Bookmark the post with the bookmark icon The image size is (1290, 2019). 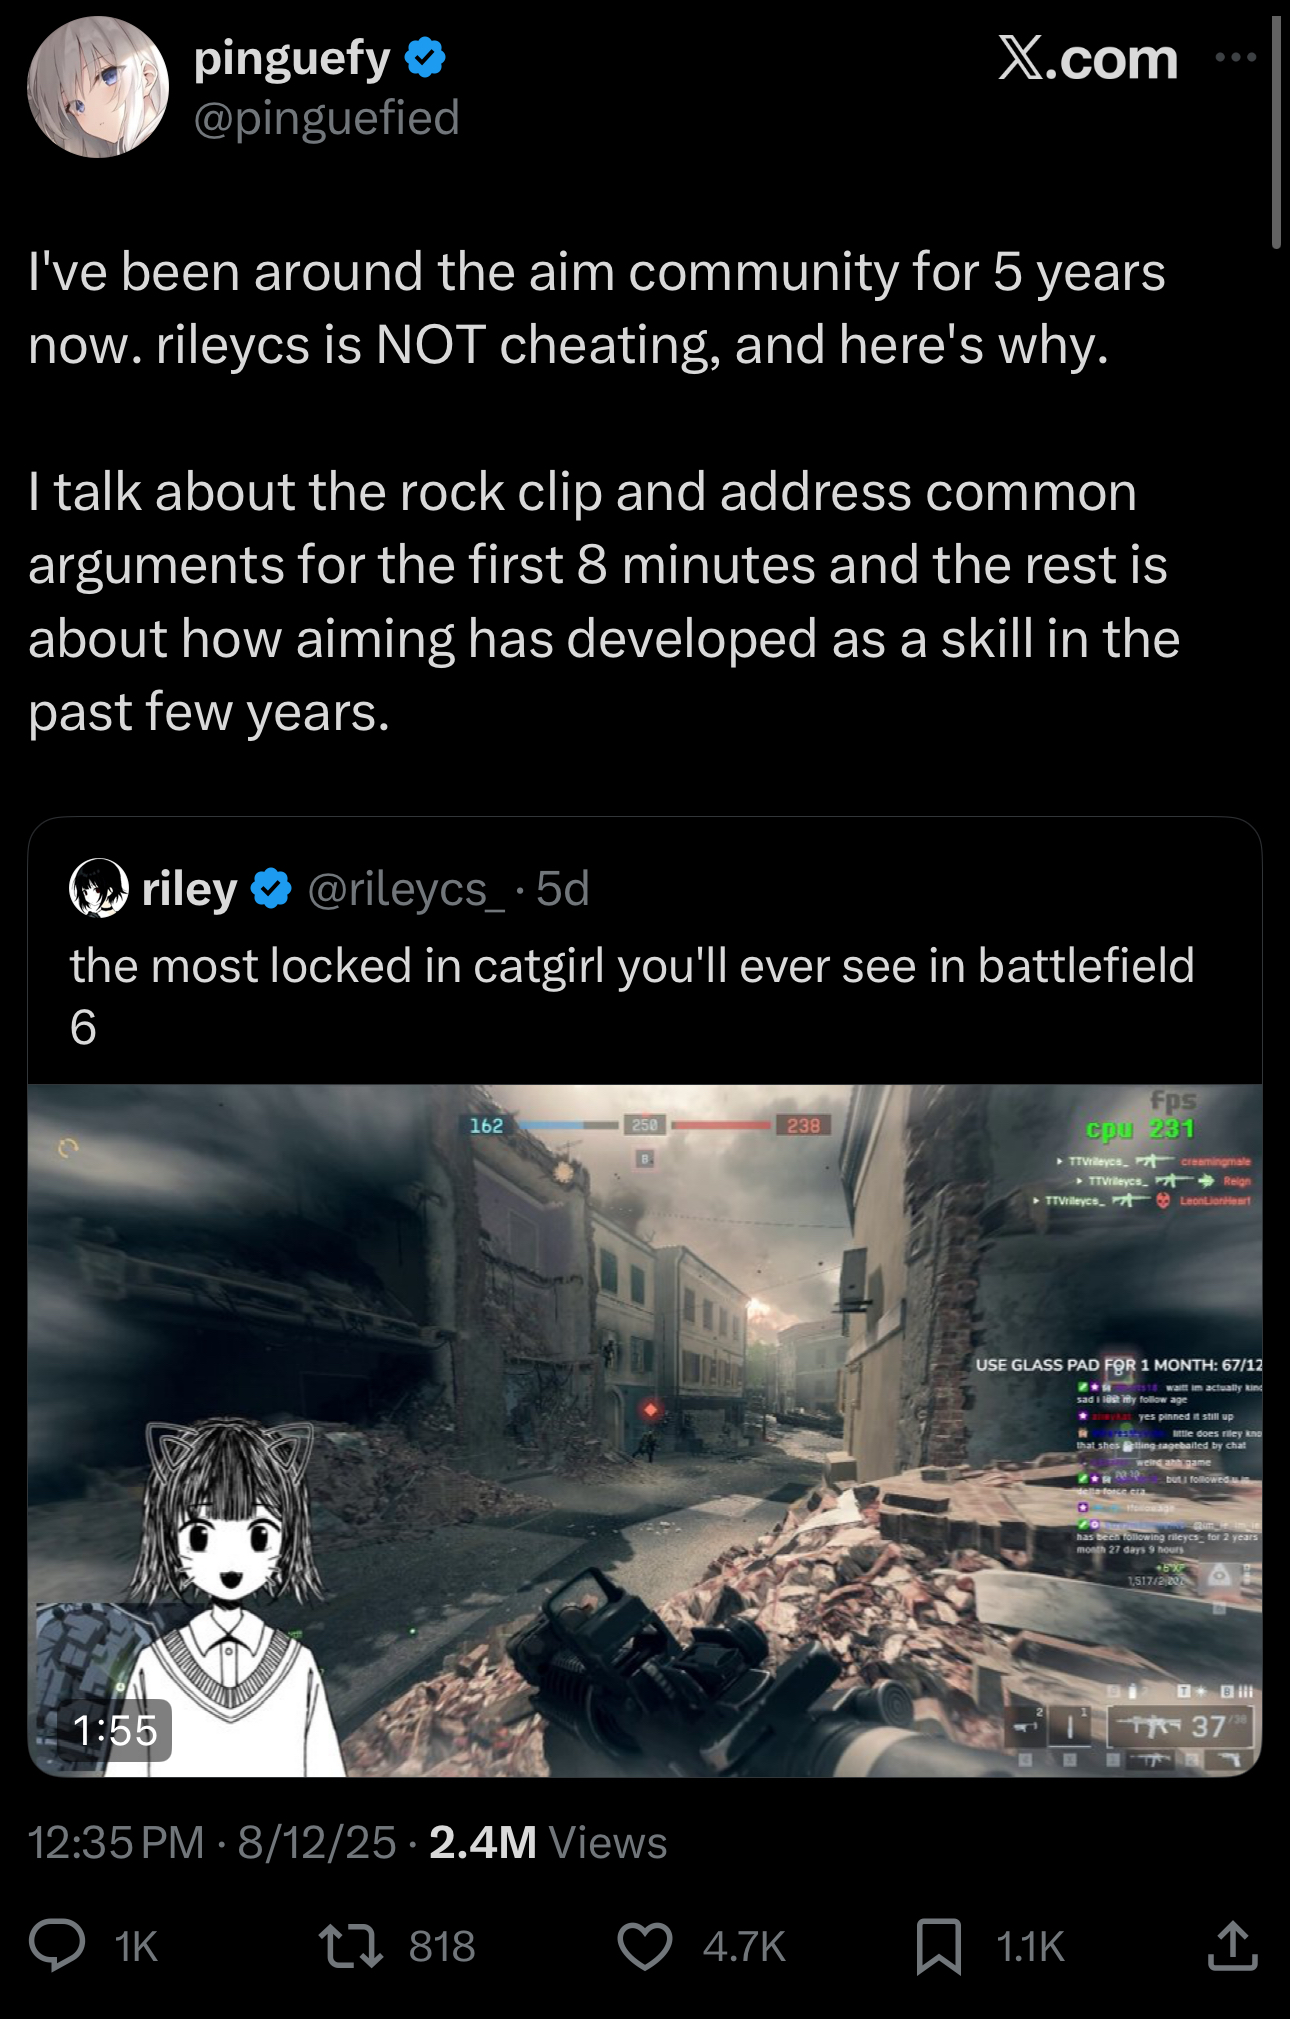tap(939, 1946)
